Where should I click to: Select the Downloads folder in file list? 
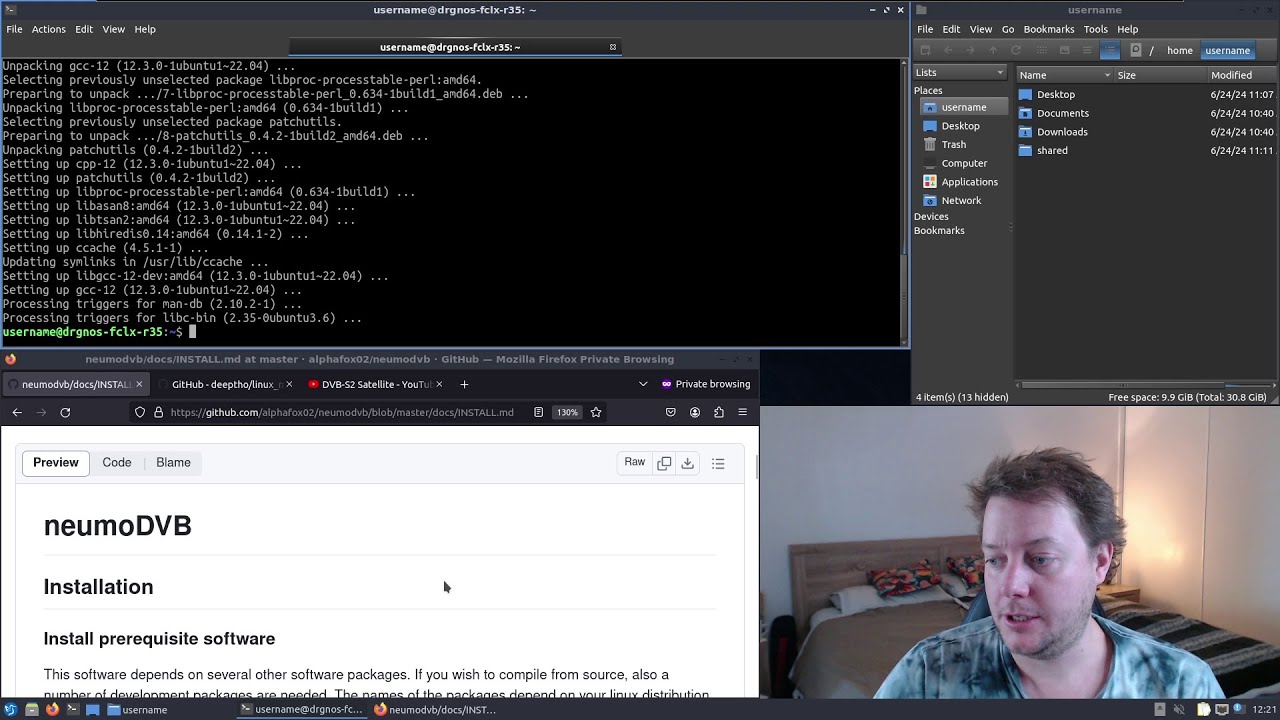pyautogui.click(x=1062, y=132)
